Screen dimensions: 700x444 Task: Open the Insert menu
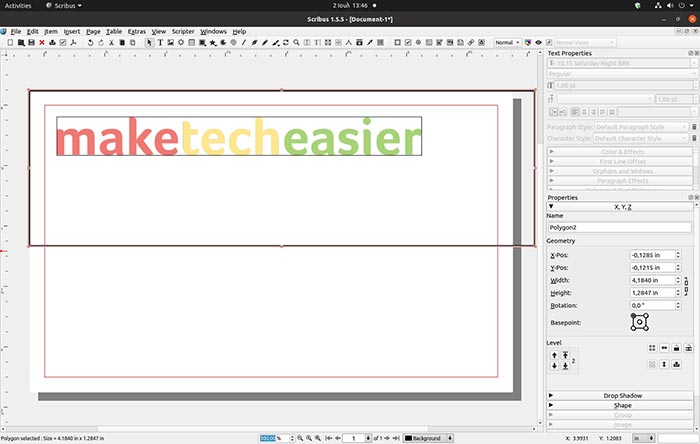click(72, 31)
